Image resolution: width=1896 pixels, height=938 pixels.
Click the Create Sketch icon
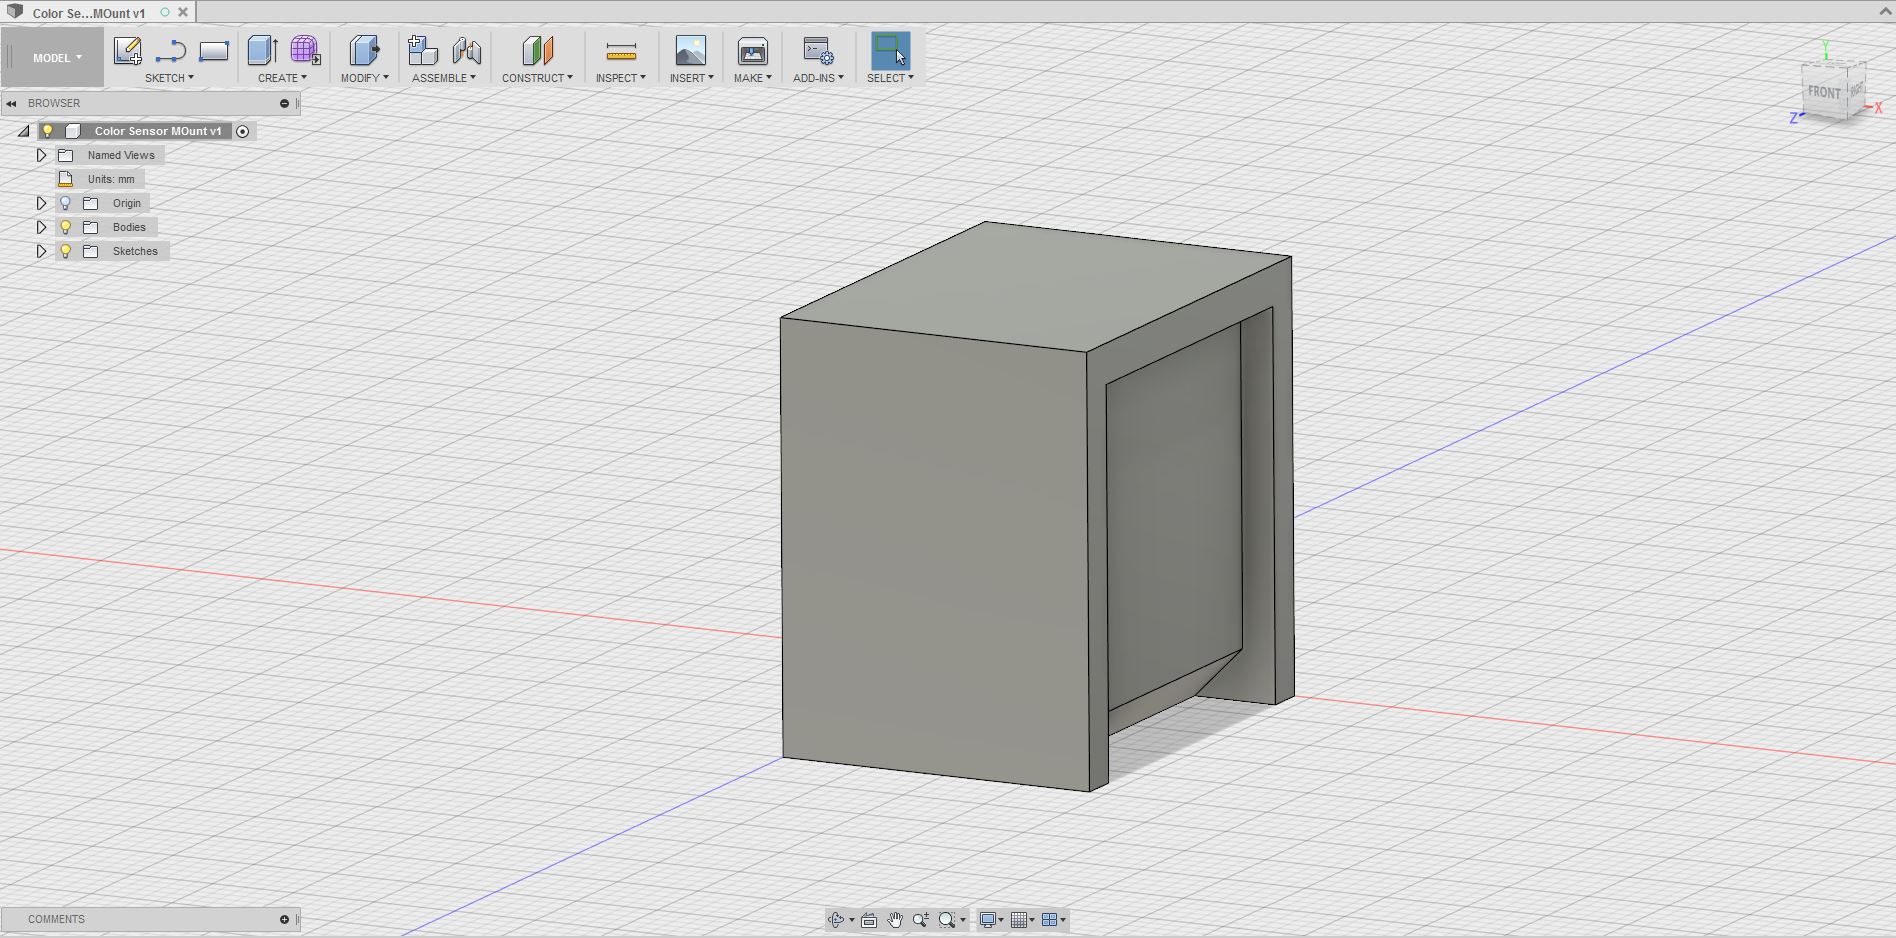point(127,51)
